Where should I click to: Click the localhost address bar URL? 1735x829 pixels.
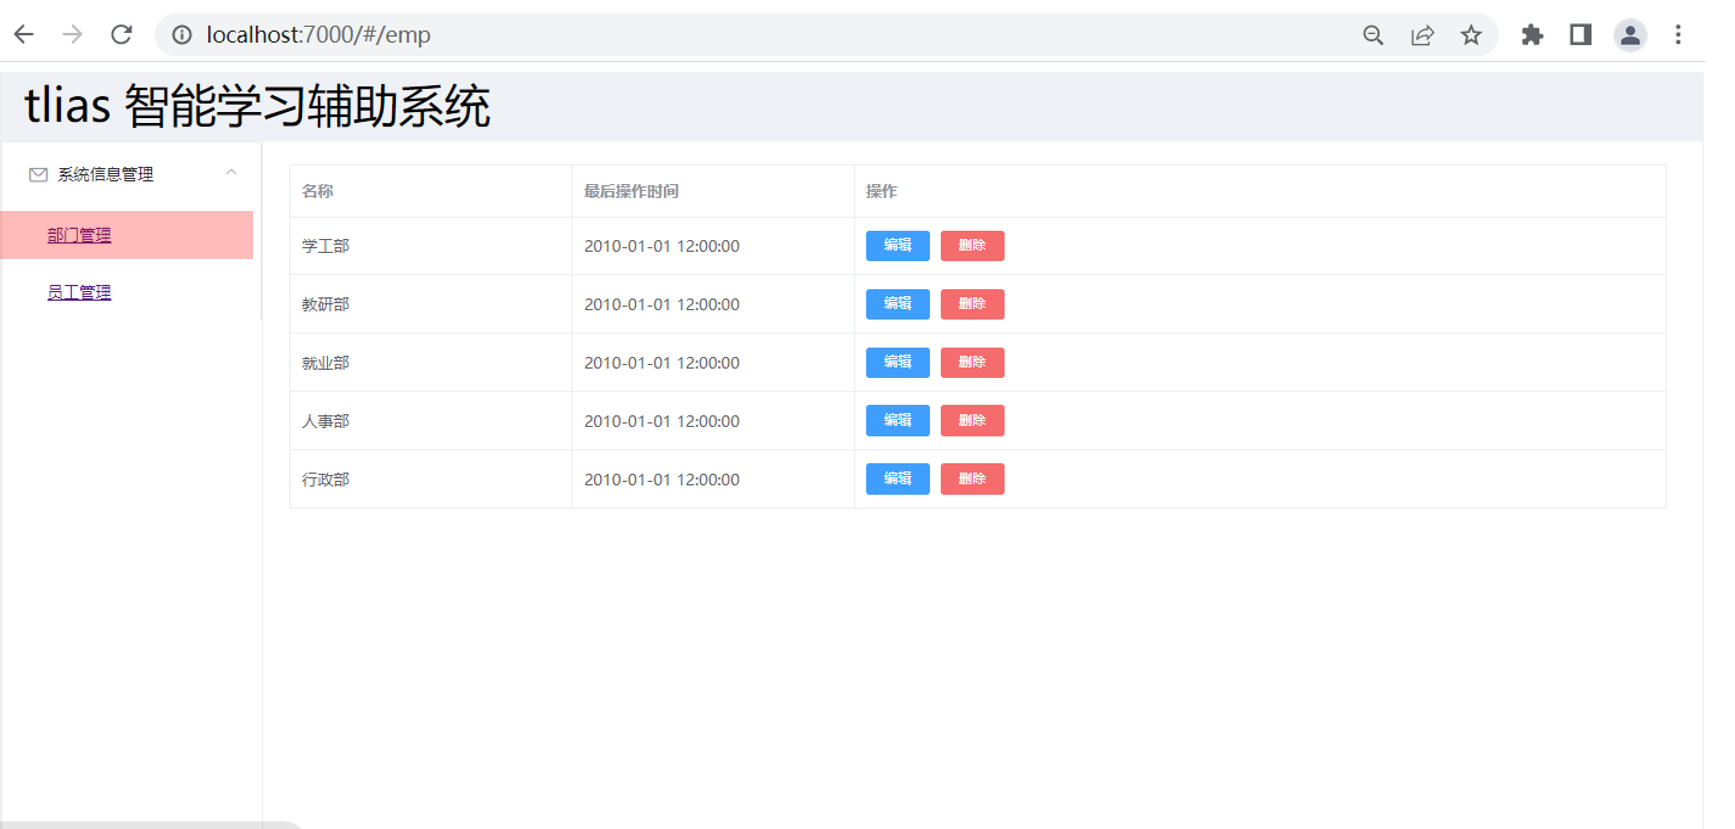coord(318,35)
